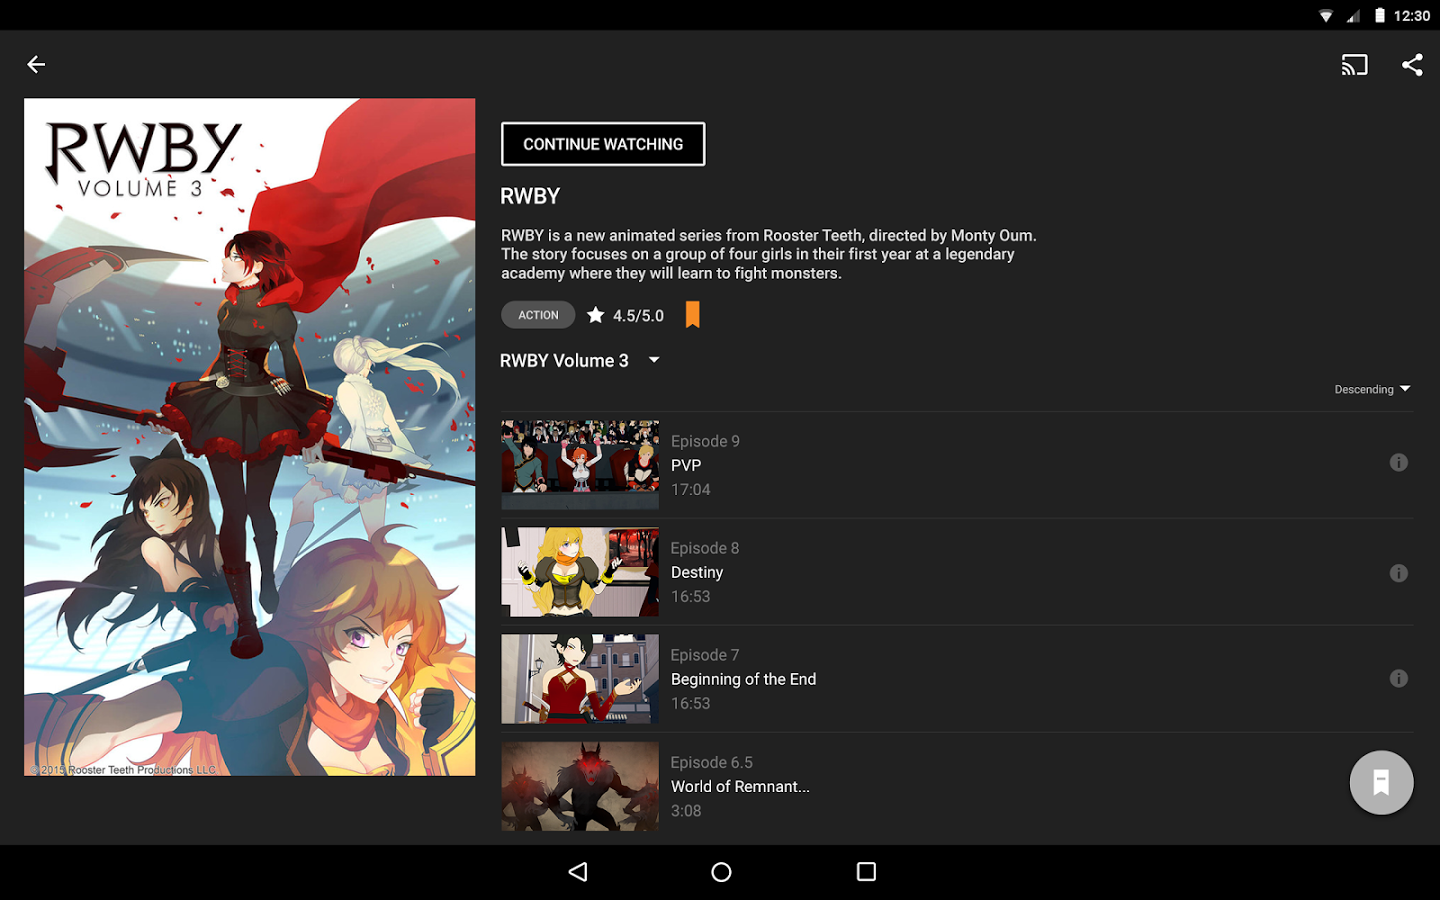Select the 'Destiny' episode title
Image resolution: width=1440 pixels, height=900 pixels.
click(697, 572)
